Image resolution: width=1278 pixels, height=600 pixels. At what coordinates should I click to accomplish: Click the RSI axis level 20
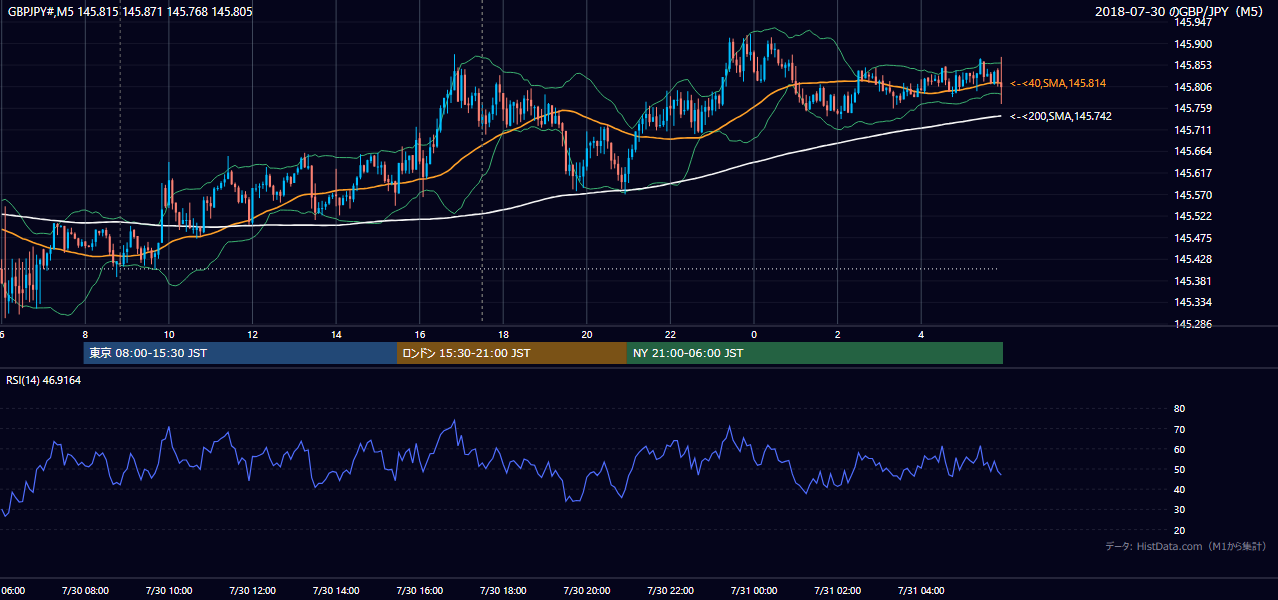tap(1179, 530)
